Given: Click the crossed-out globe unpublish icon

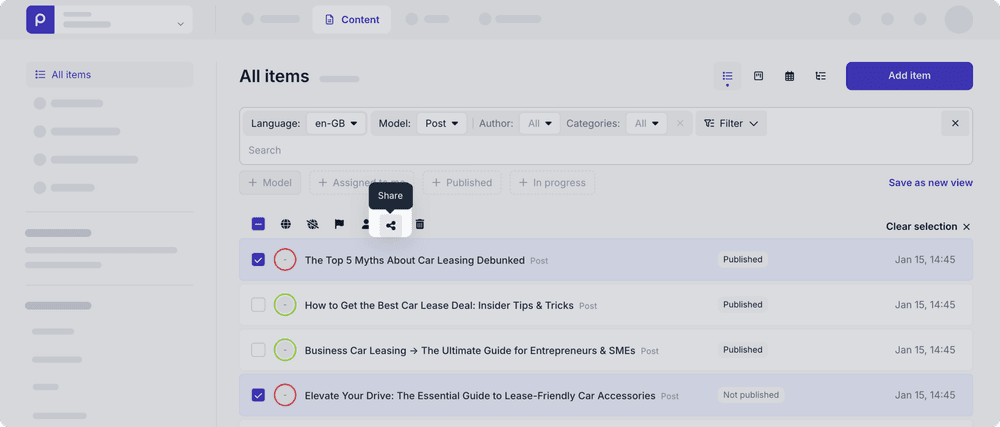Looking at the screenshot, I should click(313, 225).
